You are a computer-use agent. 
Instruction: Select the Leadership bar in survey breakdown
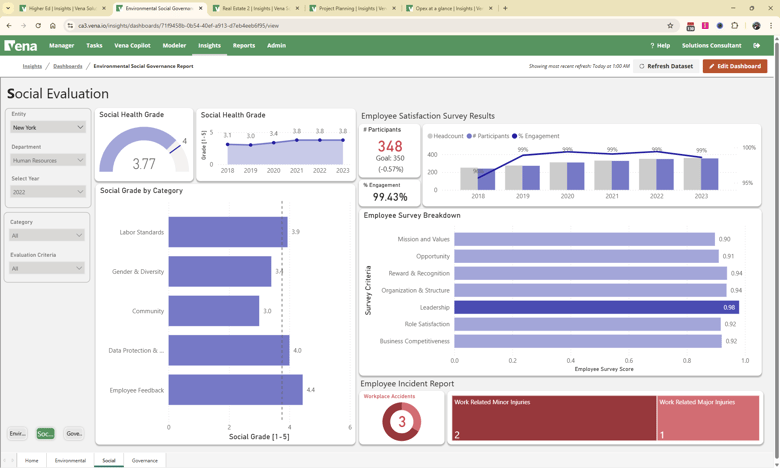(595, 307)
